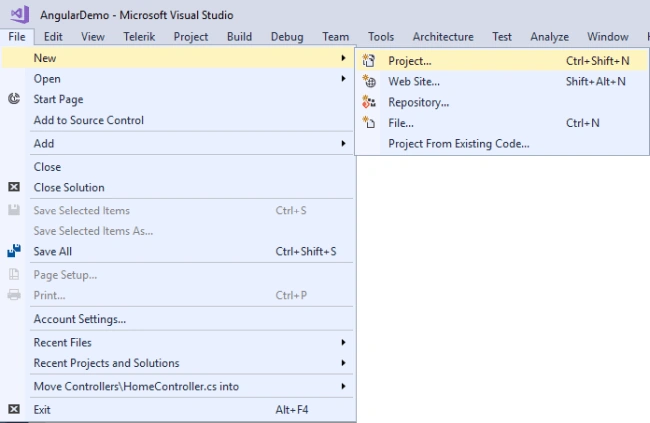Choose Save All

coord(178,251)
